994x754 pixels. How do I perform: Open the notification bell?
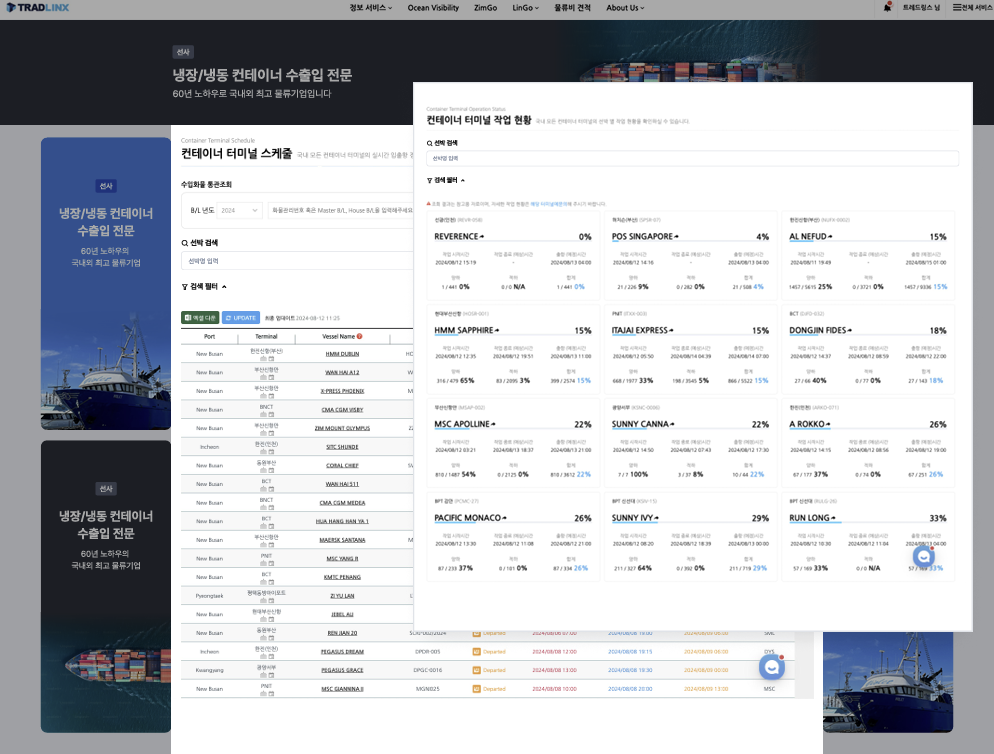(x=888, y=8)
